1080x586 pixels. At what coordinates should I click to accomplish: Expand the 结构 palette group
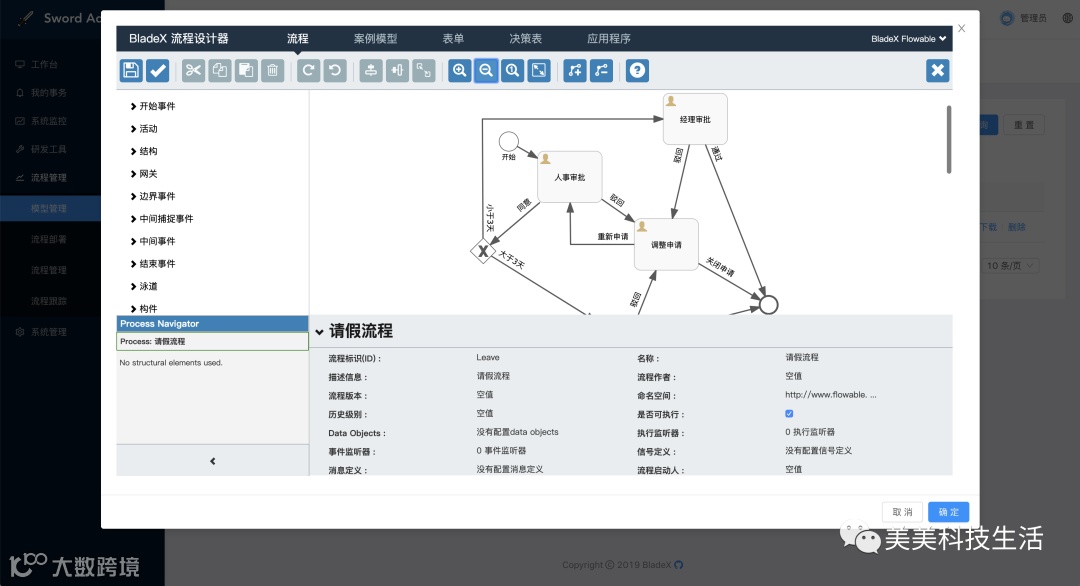[x=144, y=151]
